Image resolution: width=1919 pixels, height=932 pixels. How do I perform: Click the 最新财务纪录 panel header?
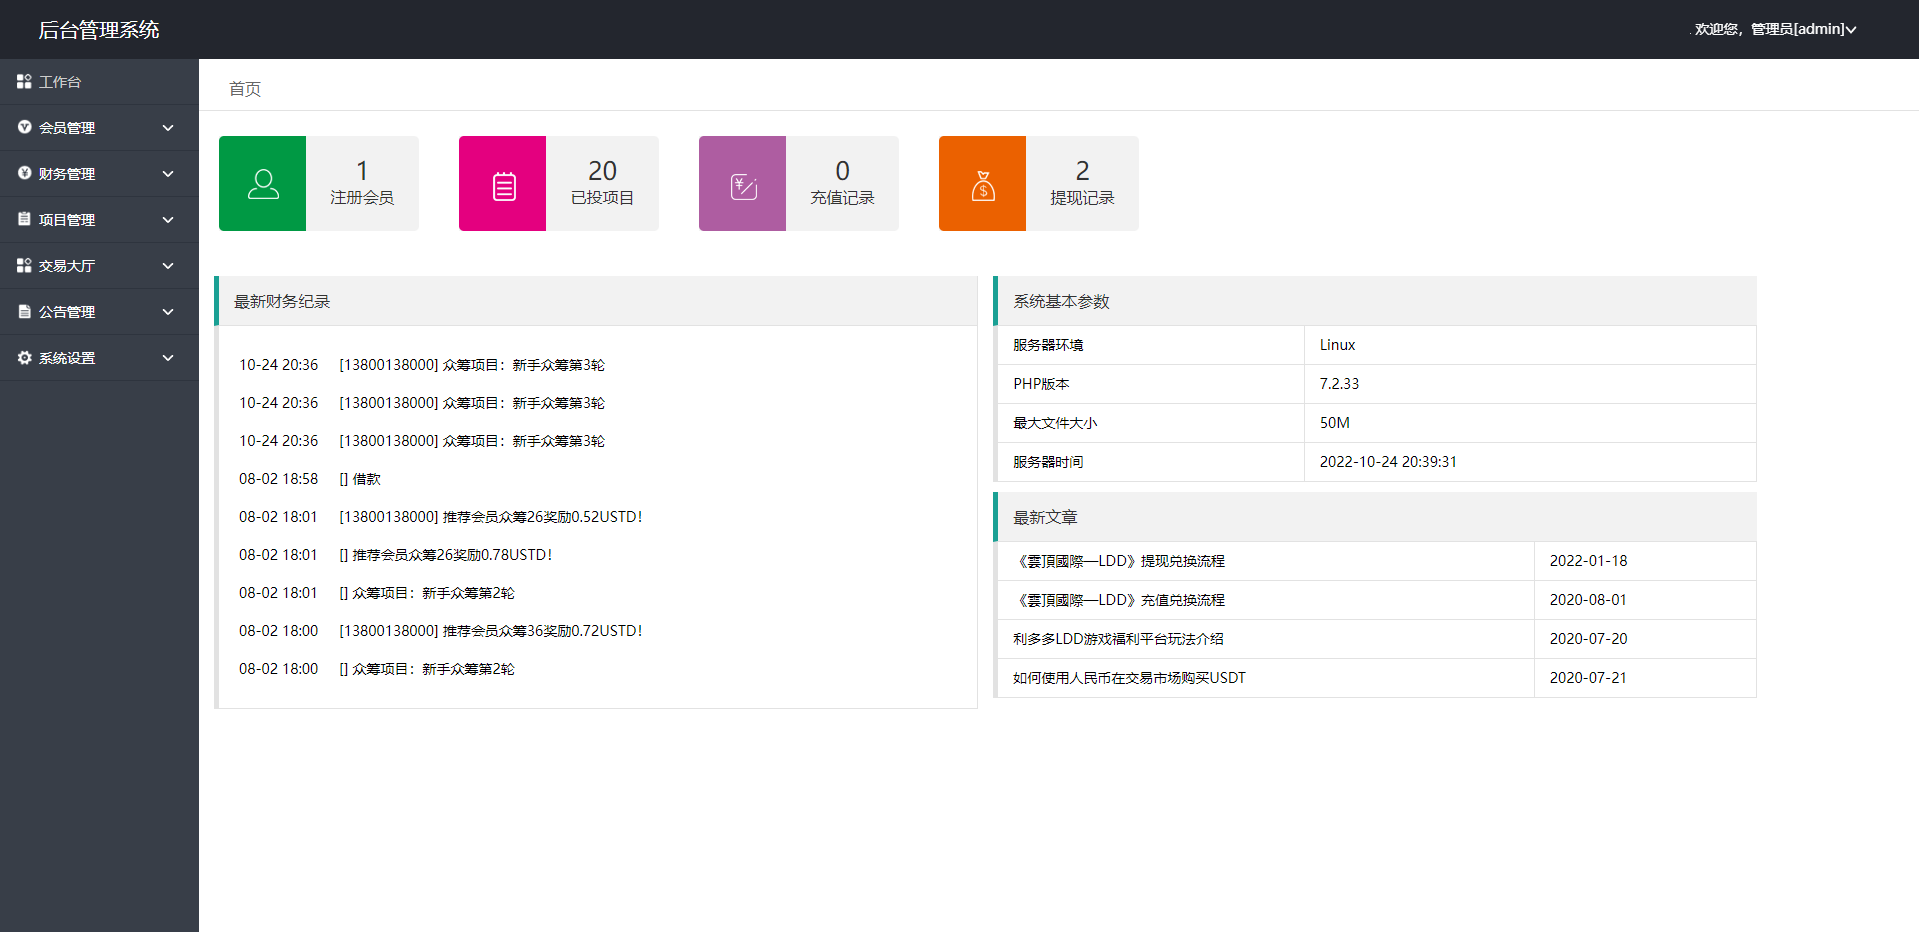pyautogui.click(x=597, y=301)
